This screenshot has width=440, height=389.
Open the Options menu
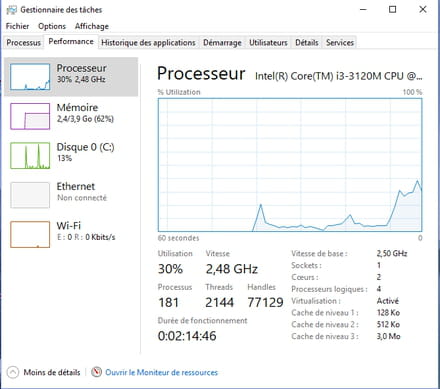52,26
